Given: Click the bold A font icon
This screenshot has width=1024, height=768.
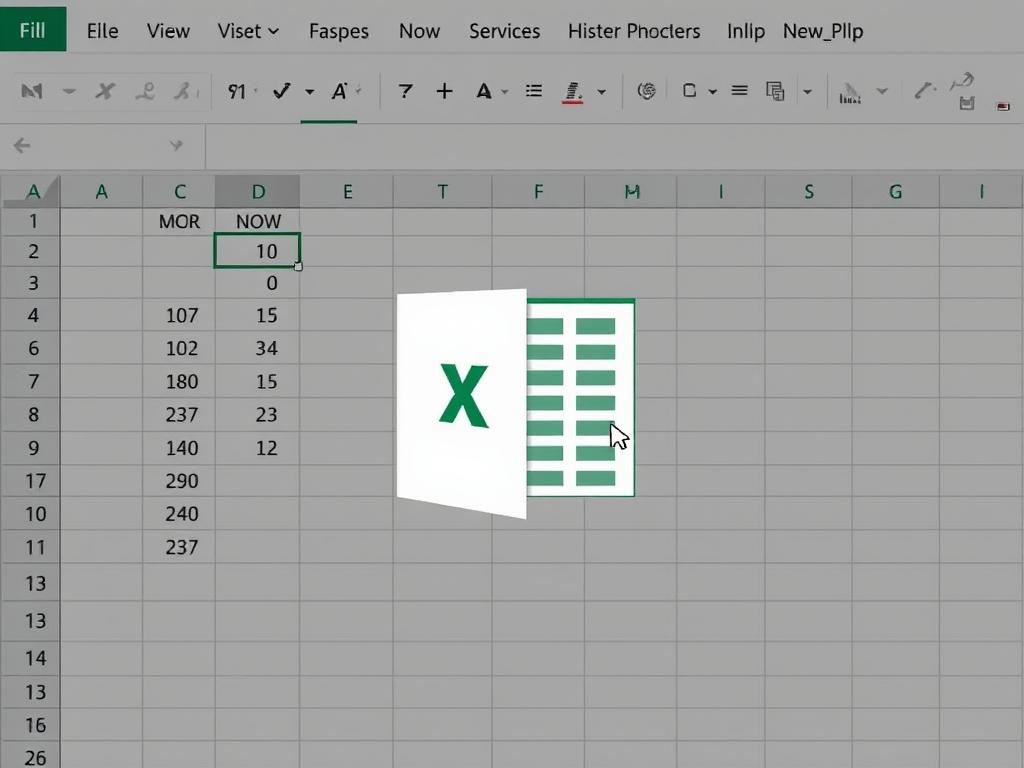Looking at the screenshot, I should 483,91.
